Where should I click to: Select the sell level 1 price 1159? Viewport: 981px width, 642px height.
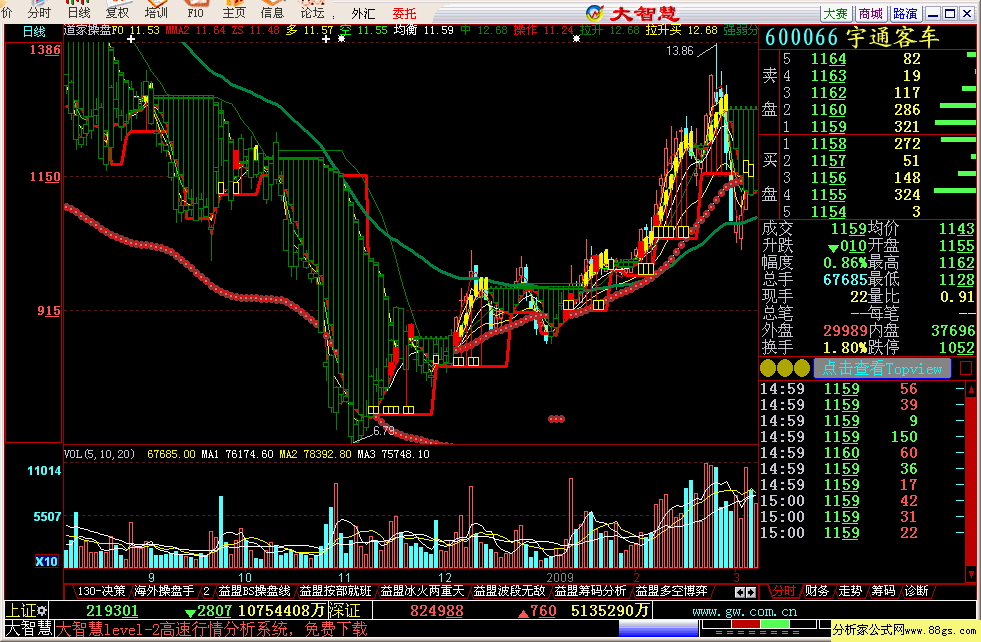[x=828, y=126]
